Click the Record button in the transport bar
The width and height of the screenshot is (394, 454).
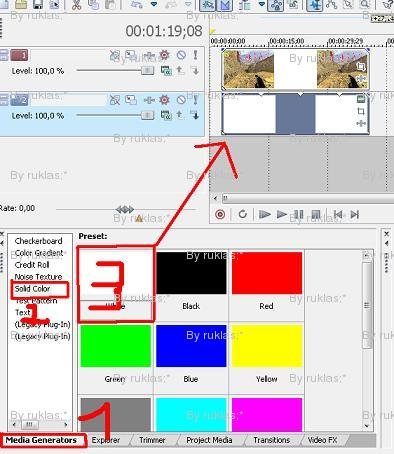[220, 214]
